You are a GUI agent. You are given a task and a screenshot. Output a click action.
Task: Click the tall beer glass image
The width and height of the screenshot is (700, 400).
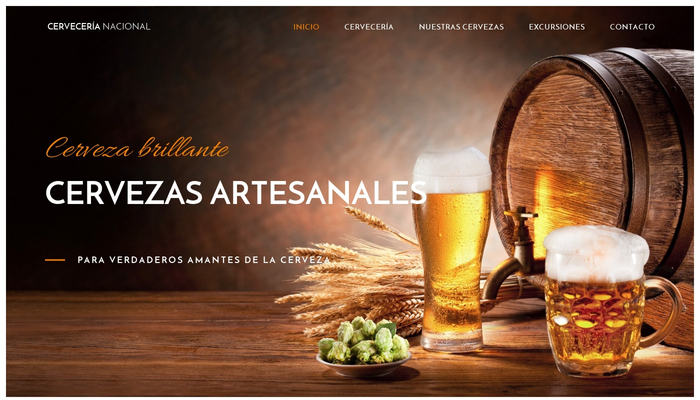pyautogui.click(x=451, y=249)
